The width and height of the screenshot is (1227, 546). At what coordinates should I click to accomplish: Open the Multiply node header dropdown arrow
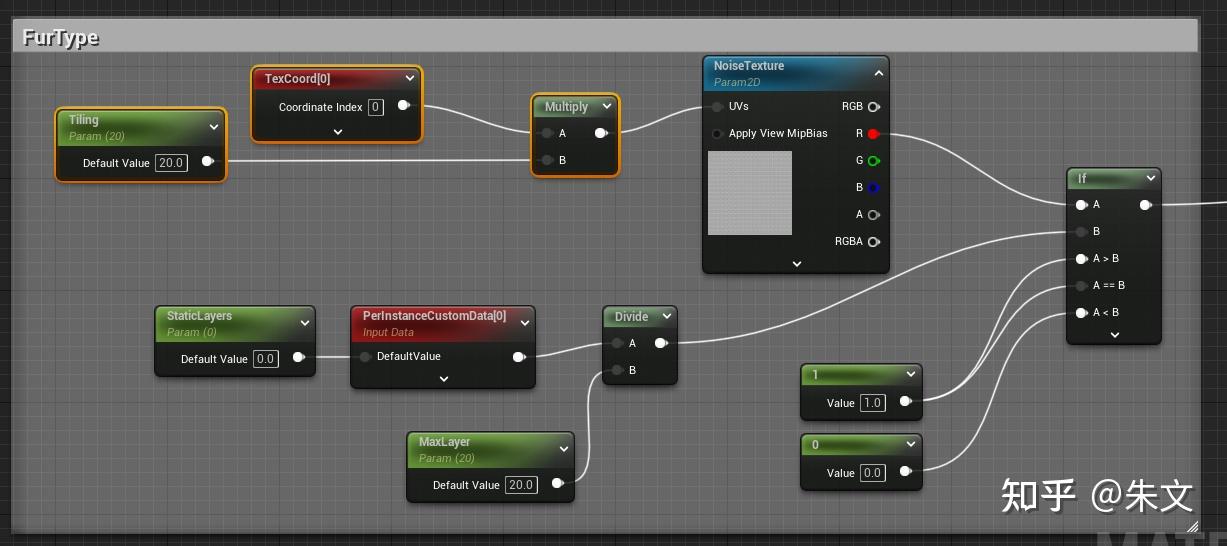coord(606,106)
